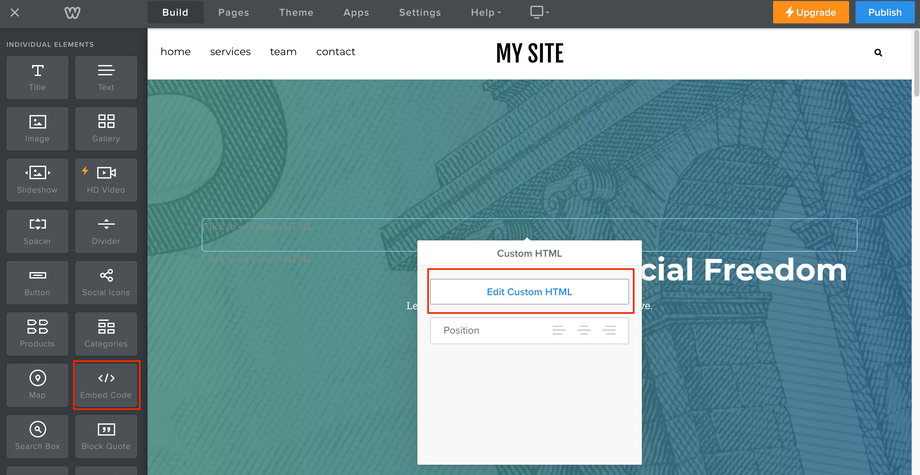Click the Custom HTML popup title
The width and height of the screenshot is (920, 475).
[529, 253]
